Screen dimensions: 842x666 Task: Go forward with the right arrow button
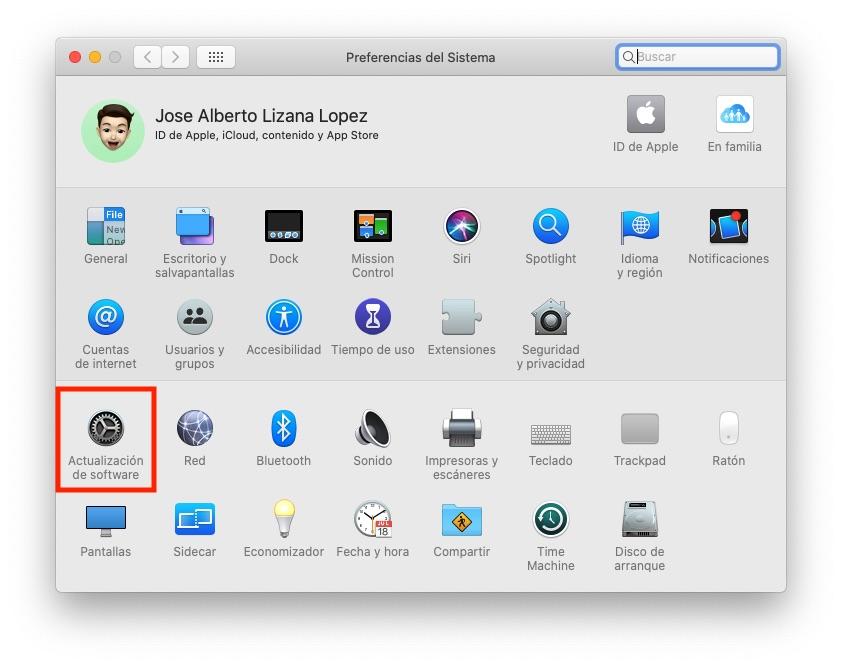tap(175, 56)
